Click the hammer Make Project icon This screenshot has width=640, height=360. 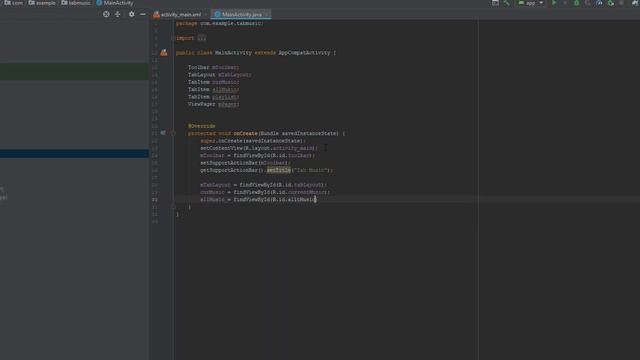[507, 3]
